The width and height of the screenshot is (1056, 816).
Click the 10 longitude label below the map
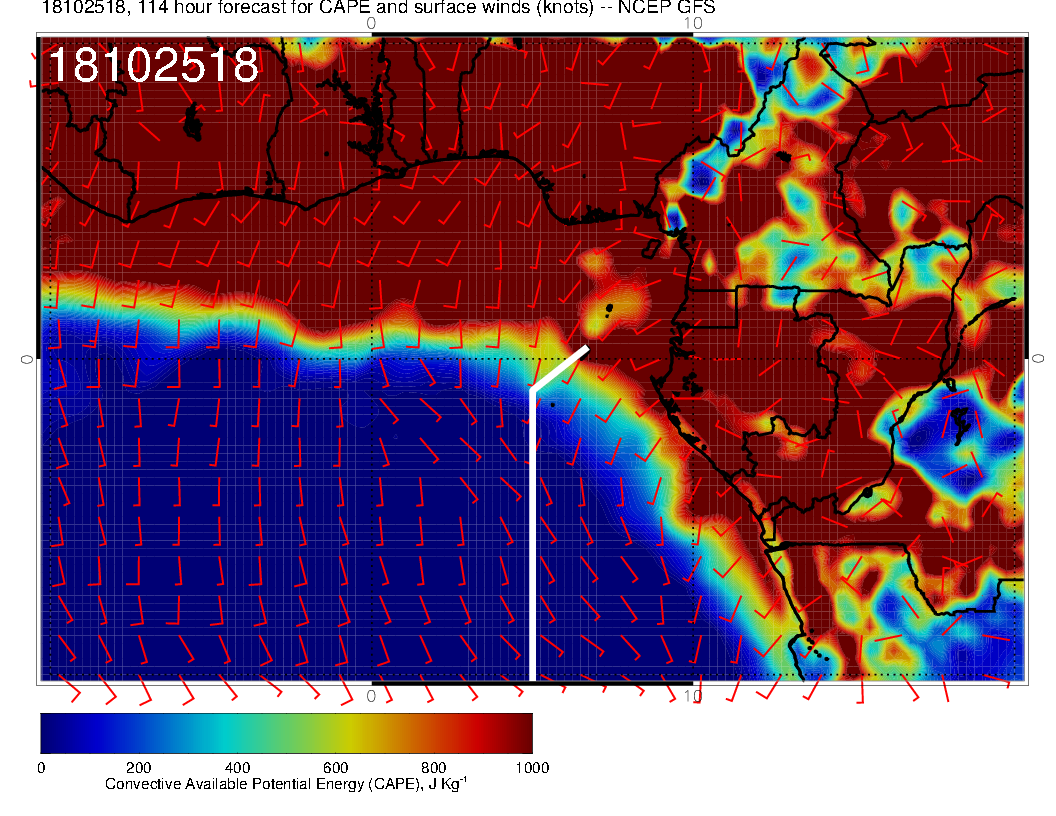point(691,695)
